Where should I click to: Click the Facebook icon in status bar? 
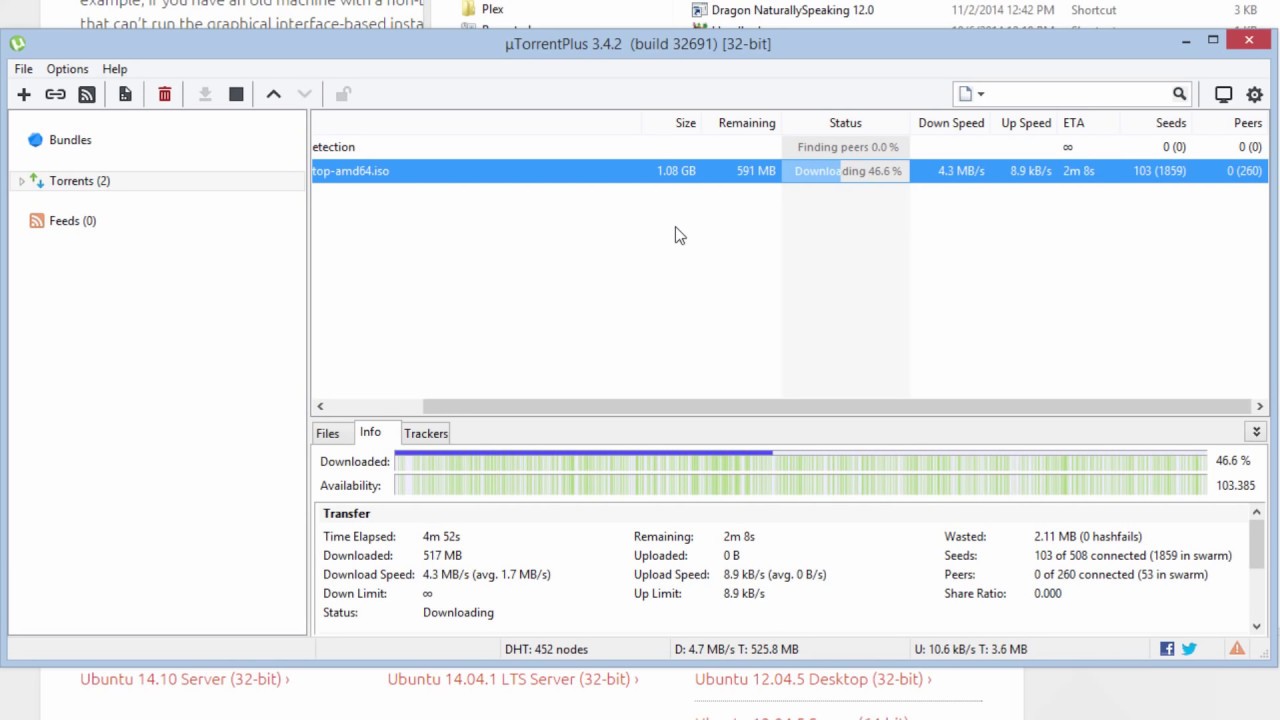(x=1167, y=649)
